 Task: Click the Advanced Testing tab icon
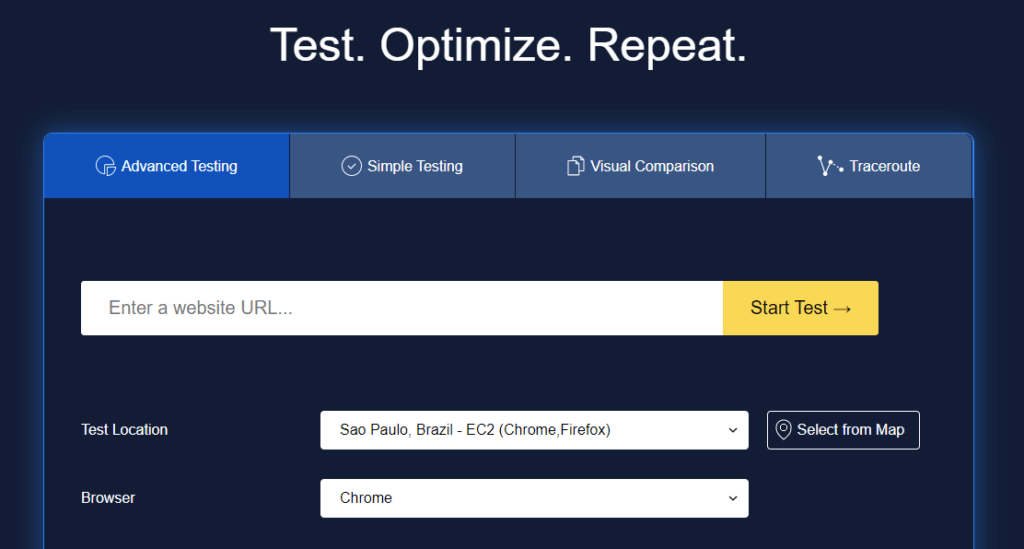point(105,166)
